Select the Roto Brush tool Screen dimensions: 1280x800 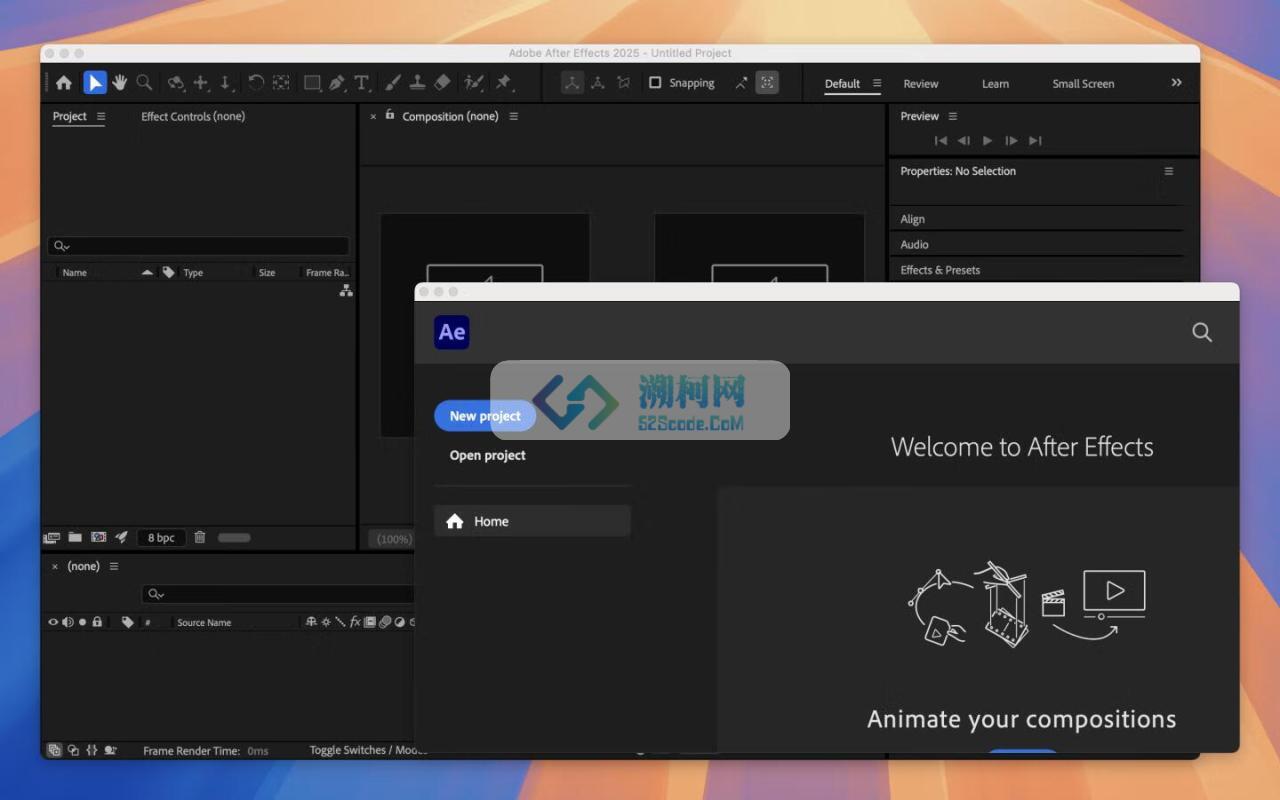(x=474, y=83)
